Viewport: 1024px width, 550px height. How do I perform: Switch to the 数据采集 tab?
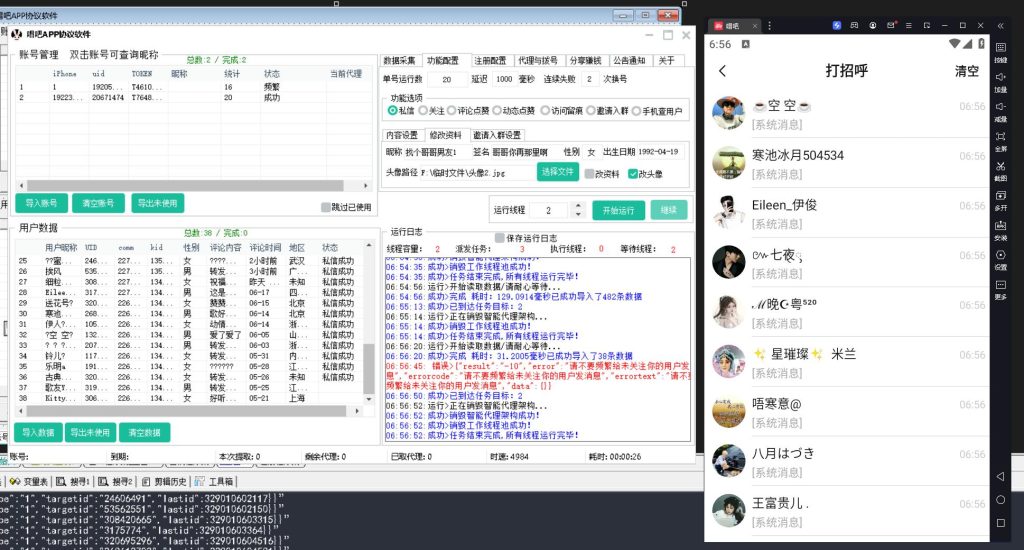pyautogui.click(x=399, y=60)
